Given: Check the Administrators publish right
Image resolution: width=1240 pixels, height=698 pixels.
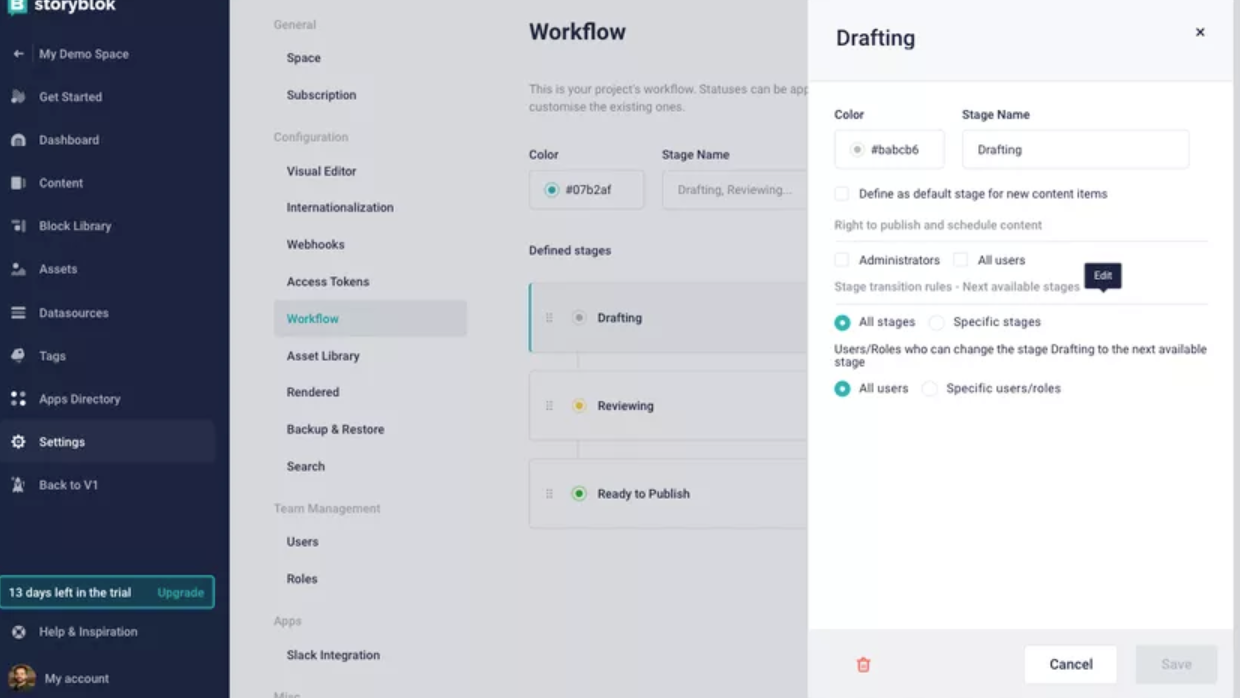Looking at the screenshot, I should click(842, 260).
